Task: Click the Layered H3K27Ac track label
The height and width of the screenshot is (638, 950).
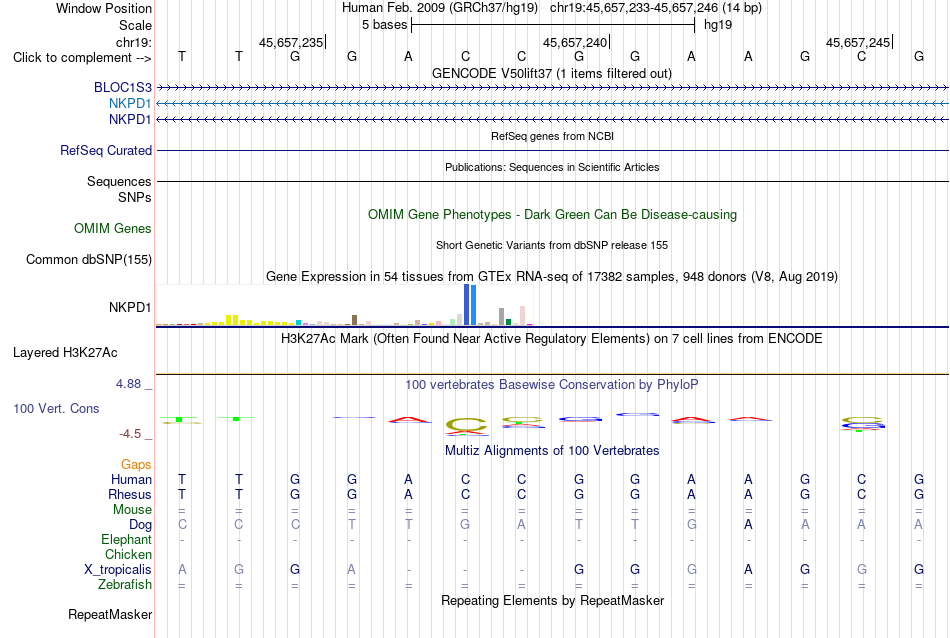Action: coord(65,353)
